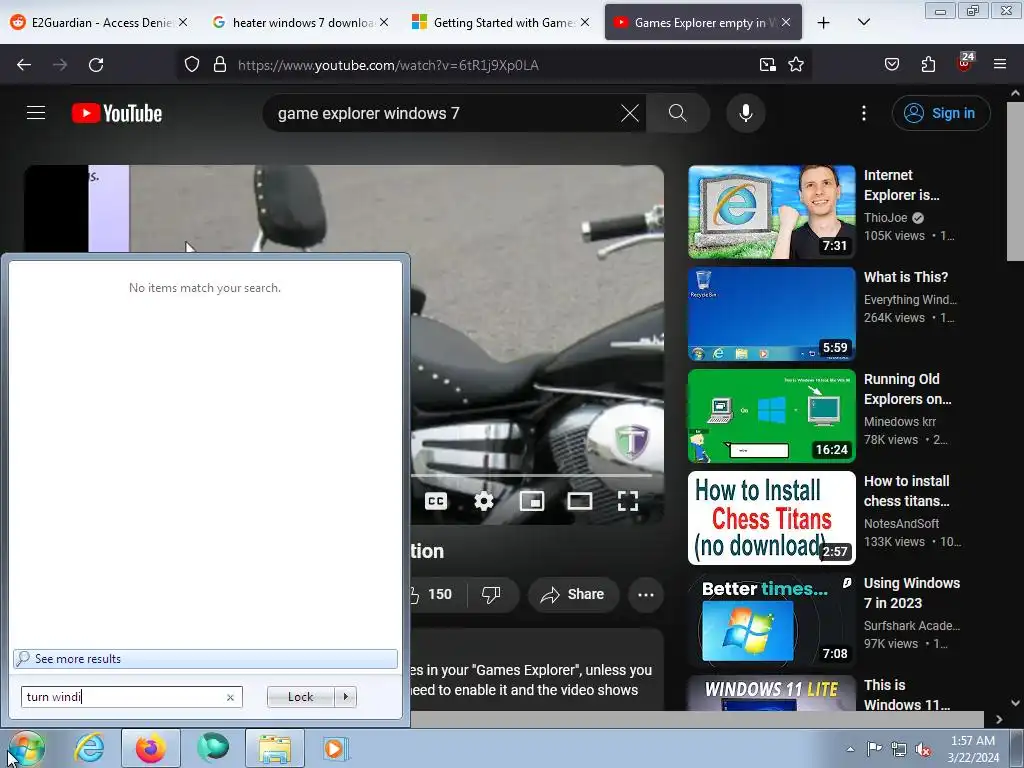Viewport: 1024px width, 768px height.
Task: Go back with browser back arrow
Action: (x=24, y=65)
